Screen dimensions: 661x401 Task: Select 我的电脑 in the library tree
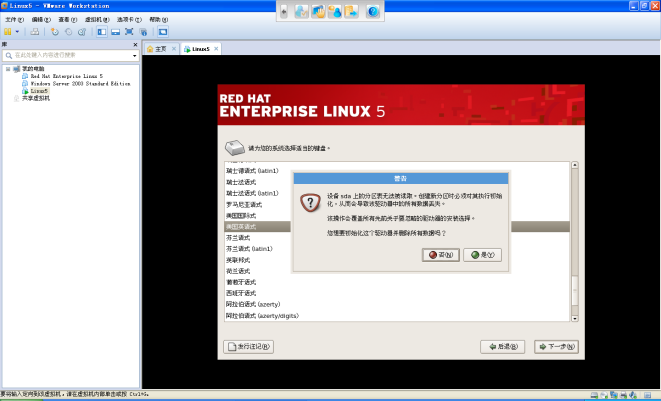point(33,69)
